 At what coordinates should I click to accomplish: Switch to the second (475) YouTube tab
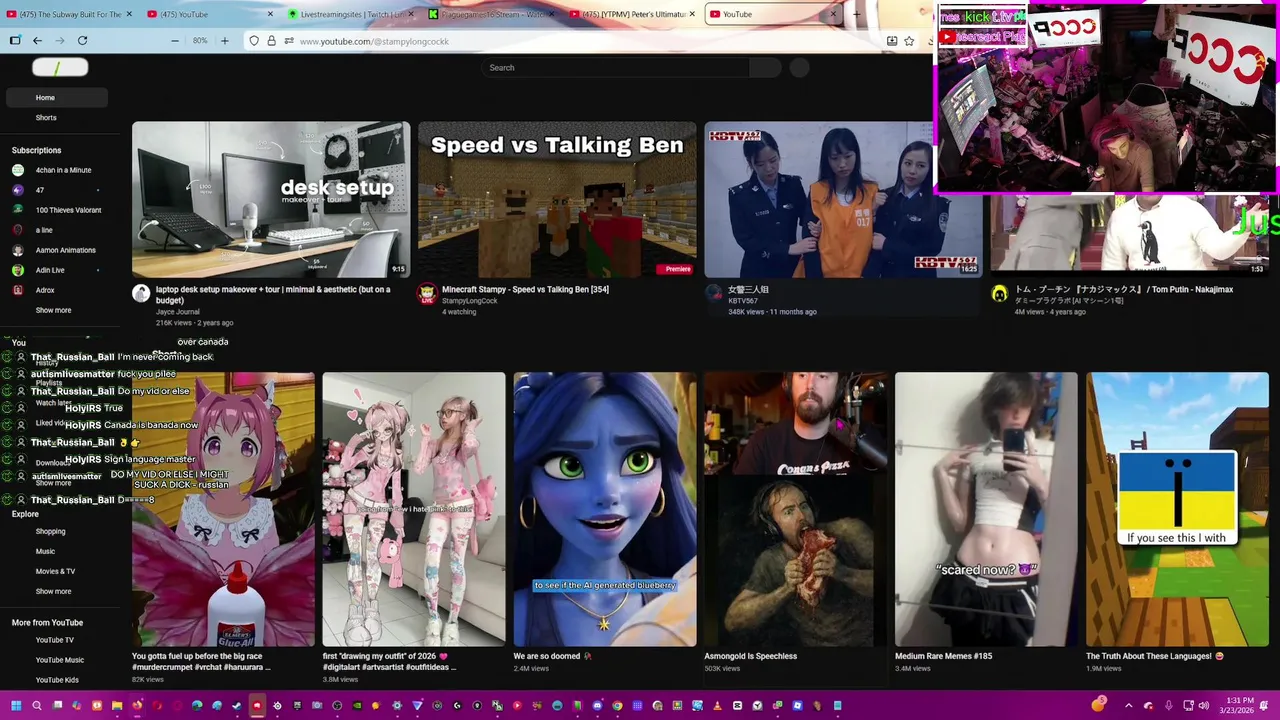[210, 14]
